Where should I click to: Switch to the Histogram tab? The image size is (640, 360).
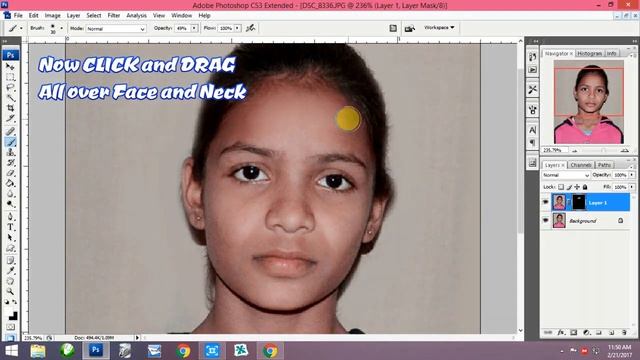(590, 53)
